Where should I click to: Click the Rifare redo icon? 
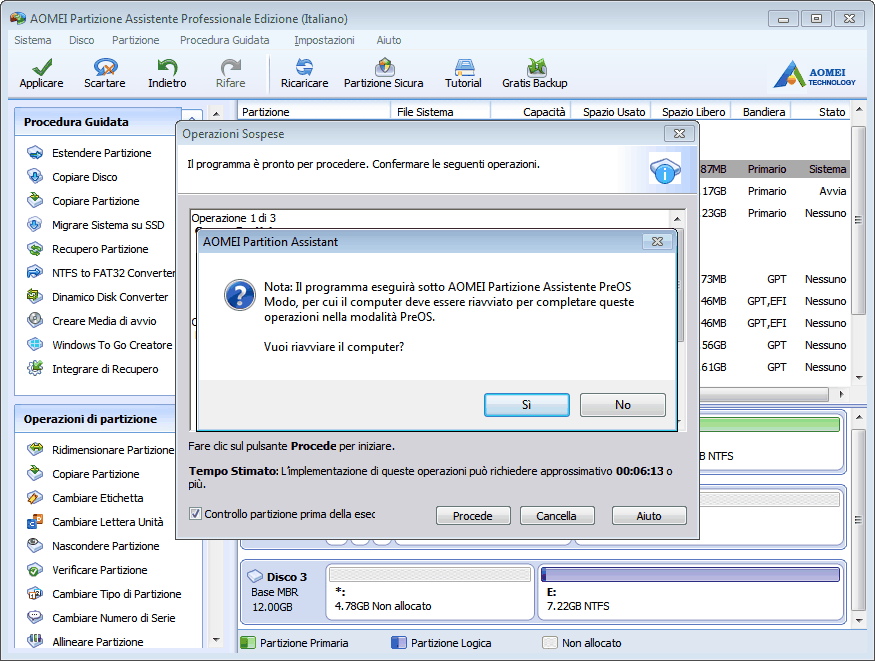(x=230, y=67)
